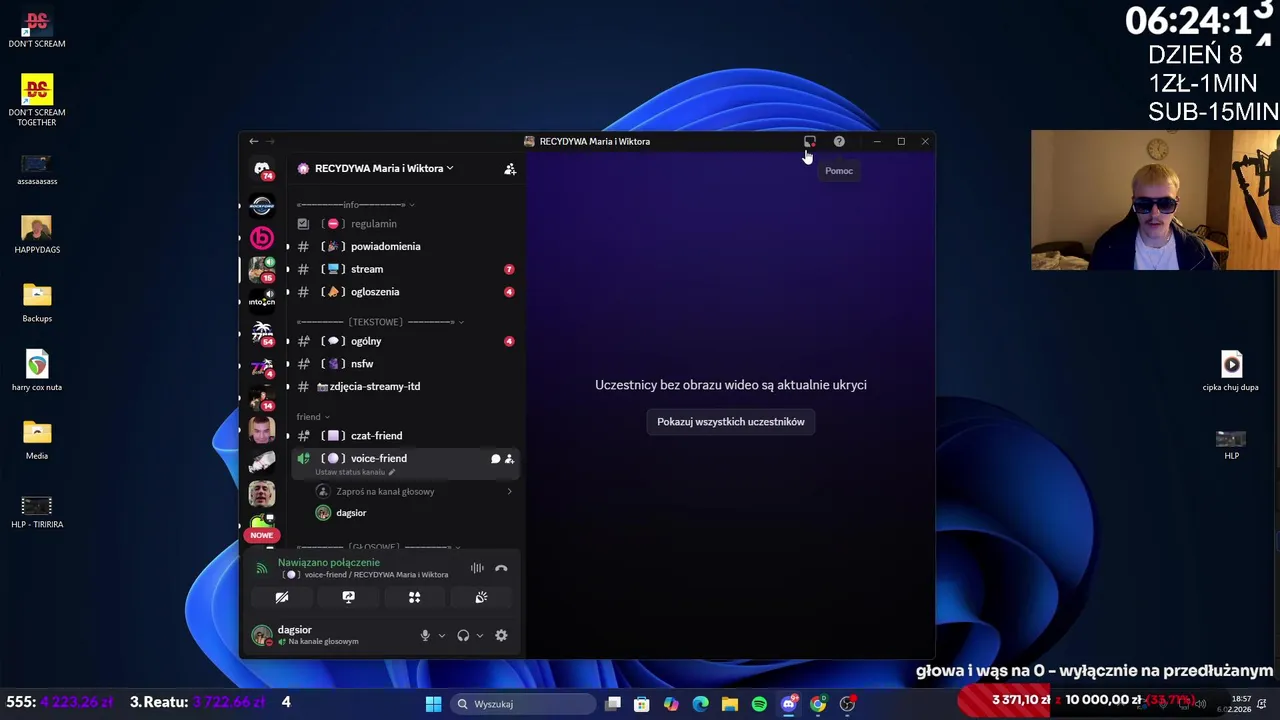Viewport: 1280px width, 720px height.
Task: Collapse the TEKSTOWE category
Action: 380,322
